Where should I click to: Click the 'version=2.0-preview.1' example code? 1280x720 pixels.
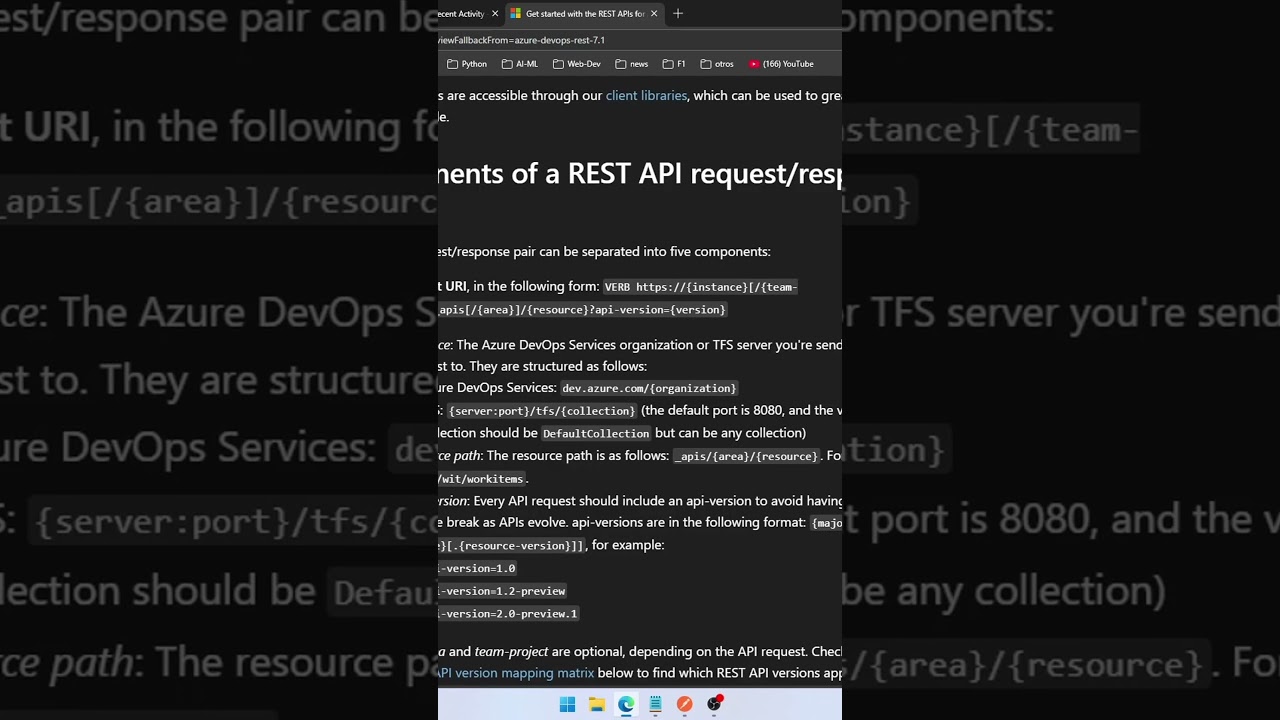point(508,614)
